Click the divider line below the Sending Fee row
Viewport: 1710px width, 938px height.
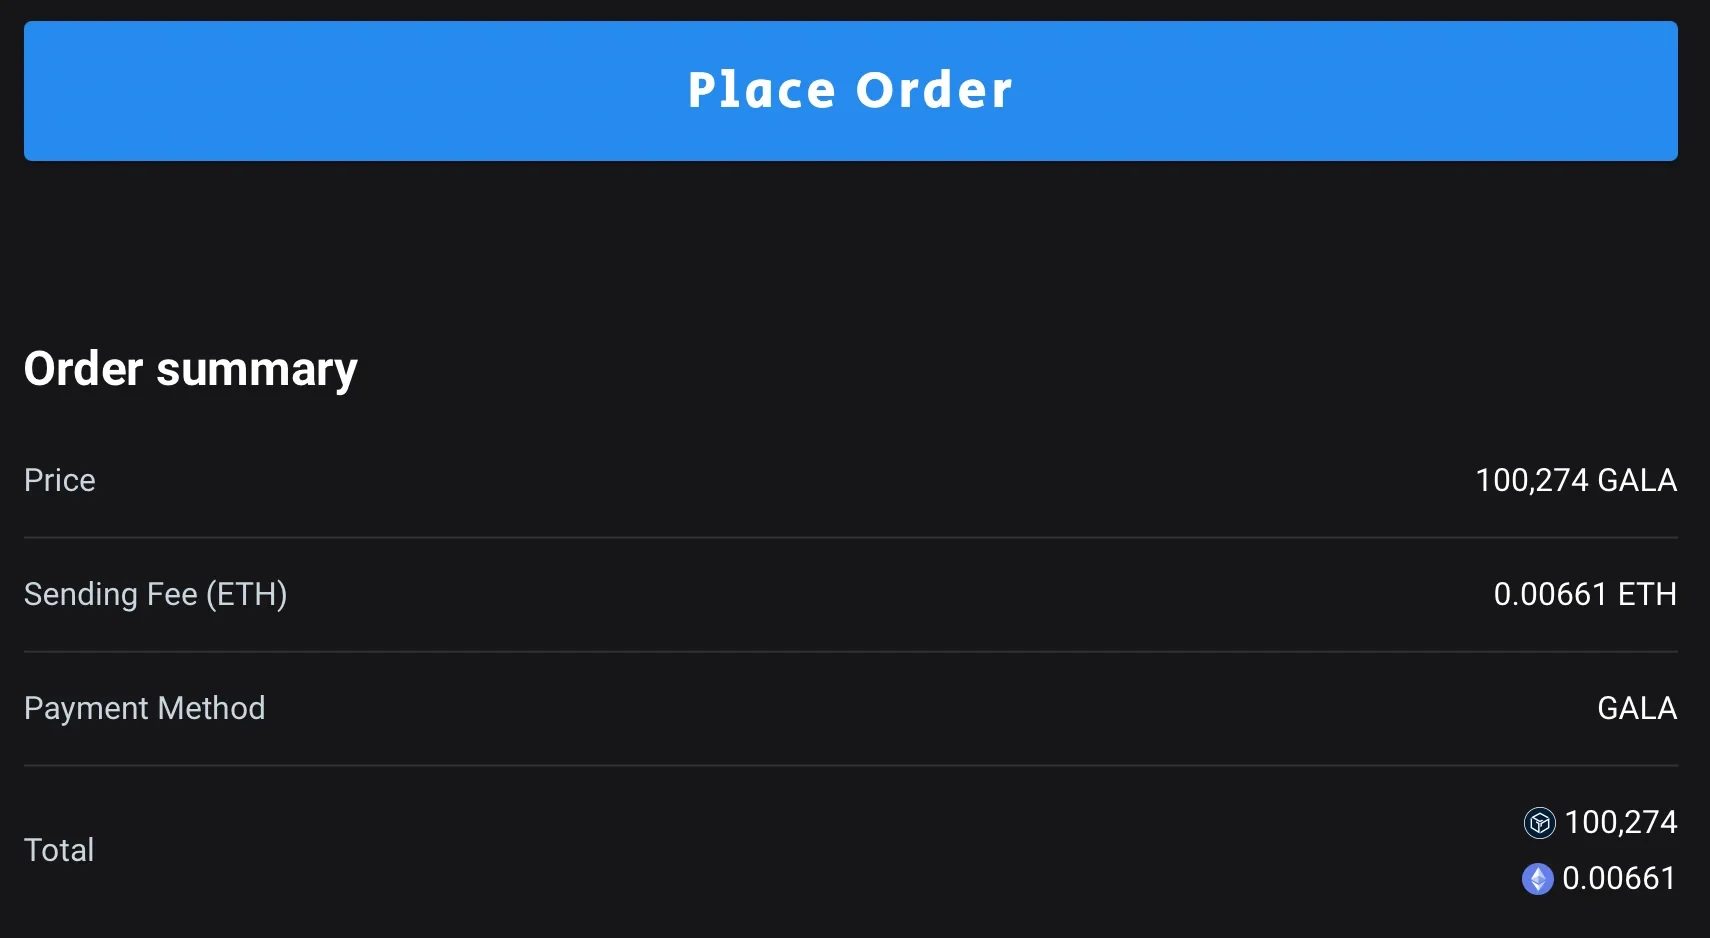[850, 651]
